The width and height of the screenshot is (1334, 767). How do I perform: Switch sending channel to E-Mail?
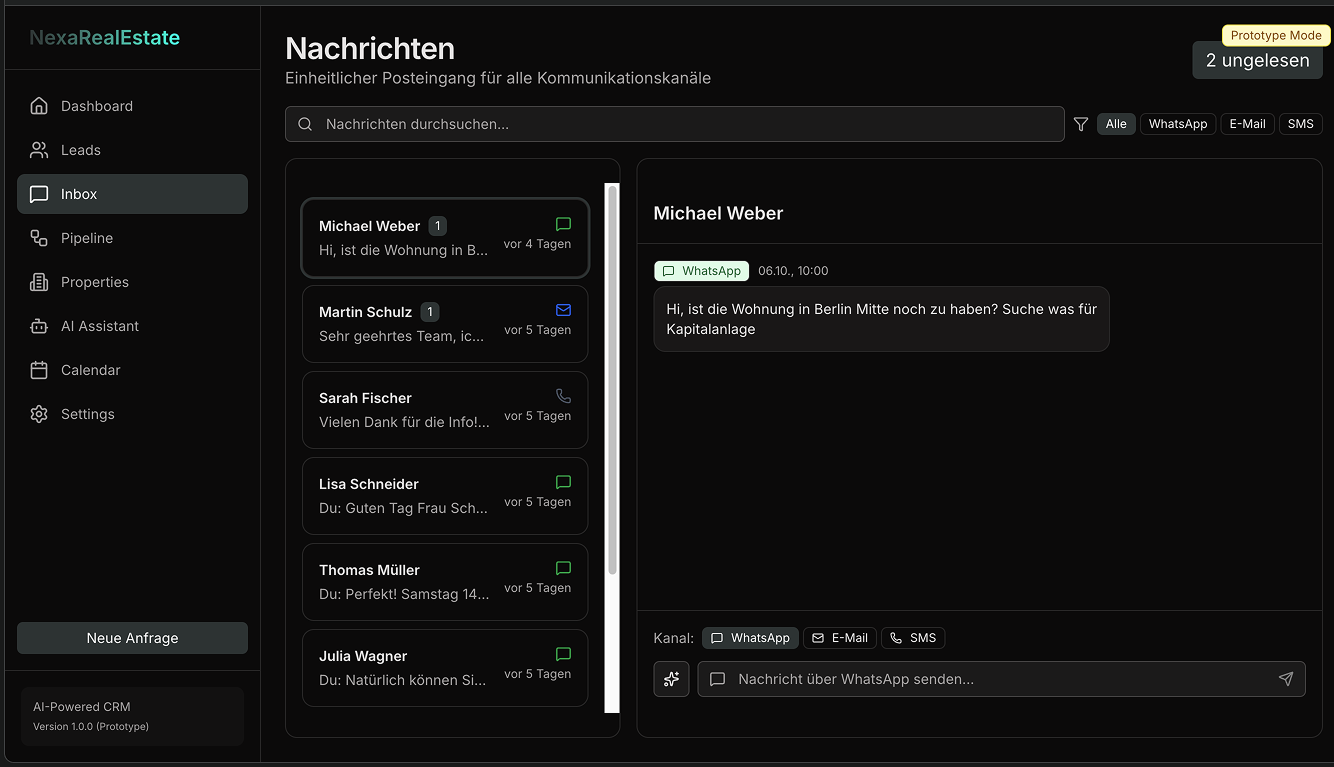tap(839, 638)
